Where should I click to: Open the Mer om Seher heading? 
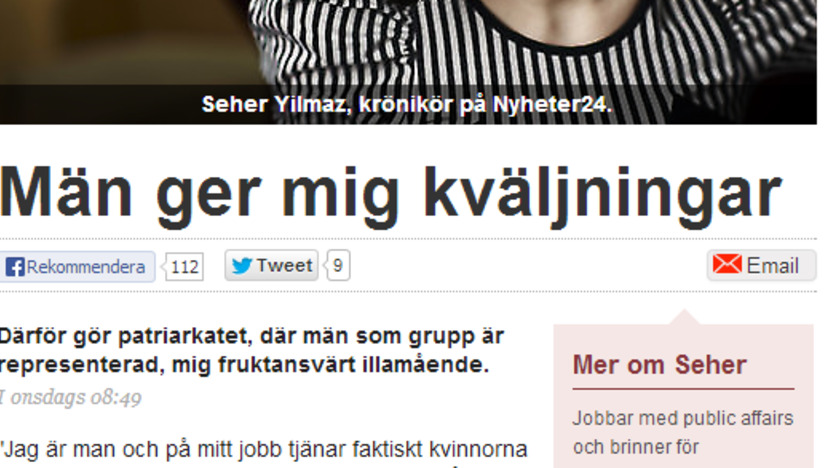pos(660,365)
